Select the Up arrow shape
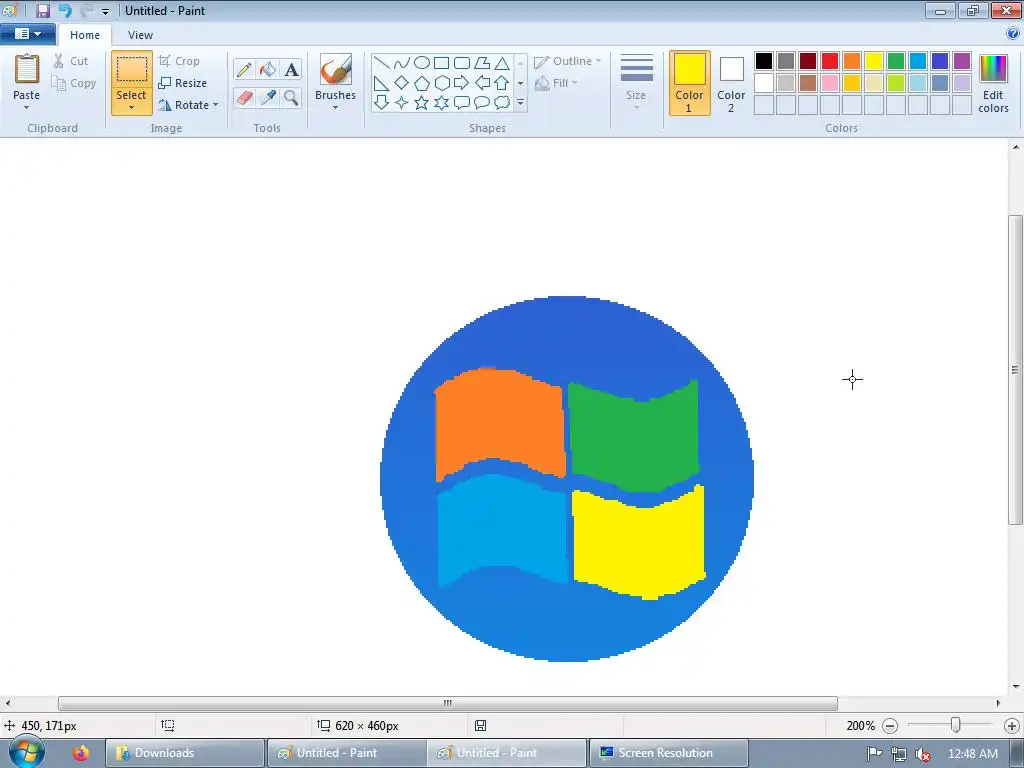This screenshot has width=1024, height=768. 502,83
